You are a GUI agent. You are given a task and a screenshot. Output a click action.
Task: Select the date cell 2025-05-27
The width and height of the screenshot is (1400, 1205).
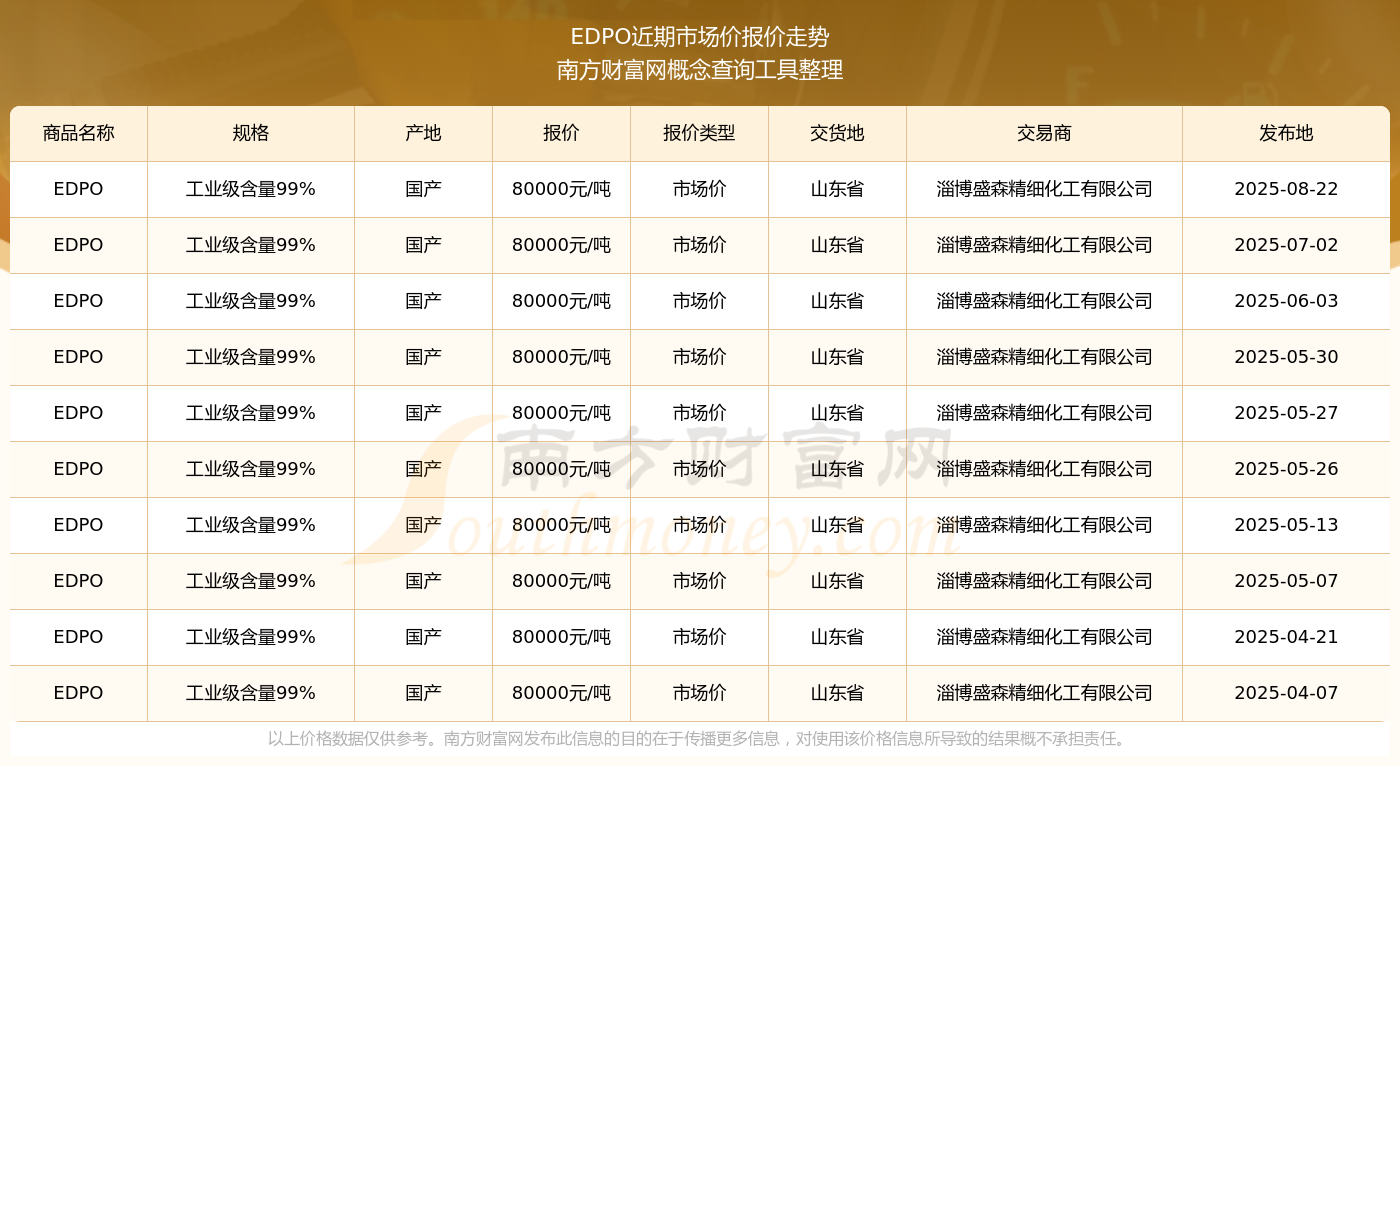(x=1286, y=413)
